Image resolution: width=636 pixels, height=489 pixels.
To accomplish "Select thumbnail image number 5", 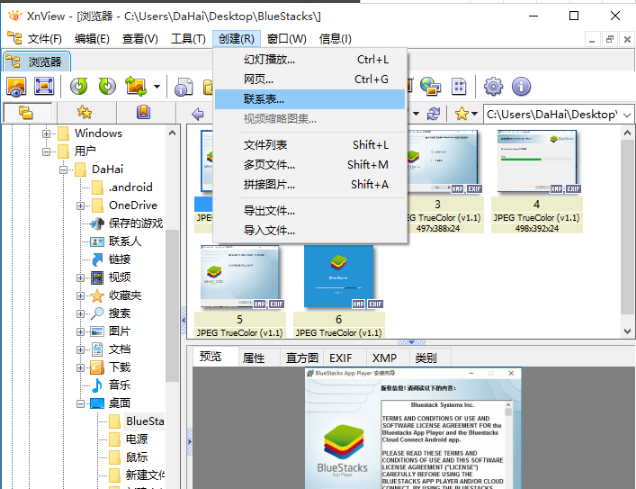I will [239, 281].
